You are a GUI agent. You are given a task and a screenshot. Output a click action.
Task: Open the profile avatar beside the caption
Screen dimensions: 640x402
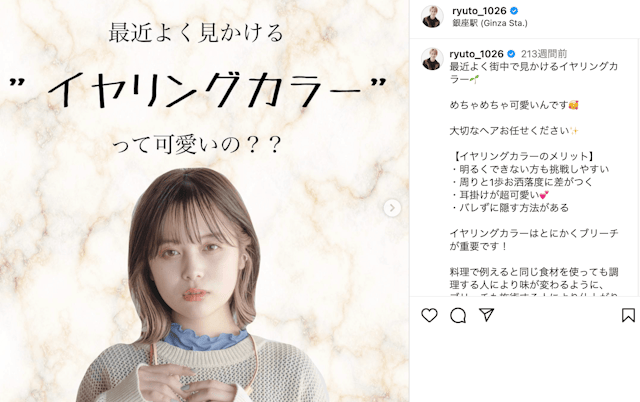click(x=432, y=59)
